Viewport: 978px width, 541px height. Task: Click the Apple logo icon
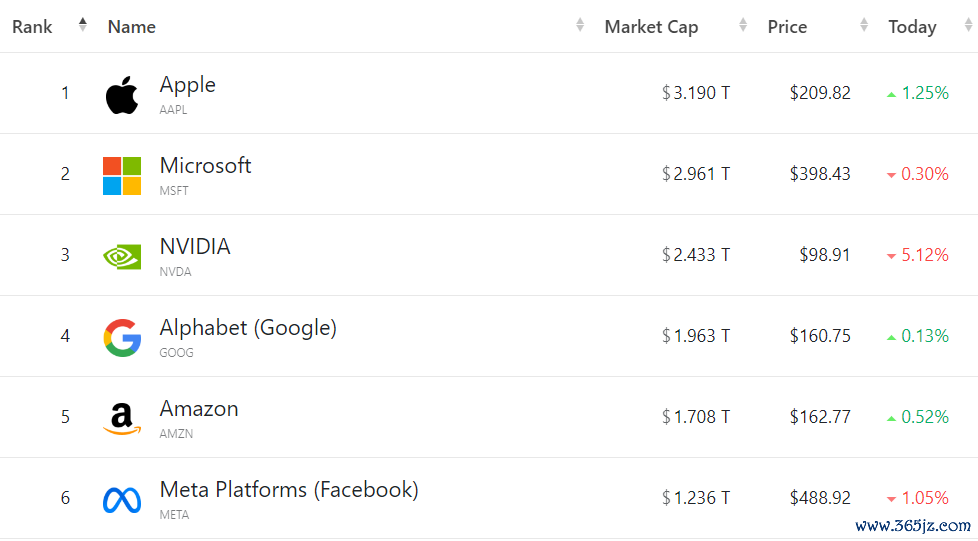(x=122, y=95)
